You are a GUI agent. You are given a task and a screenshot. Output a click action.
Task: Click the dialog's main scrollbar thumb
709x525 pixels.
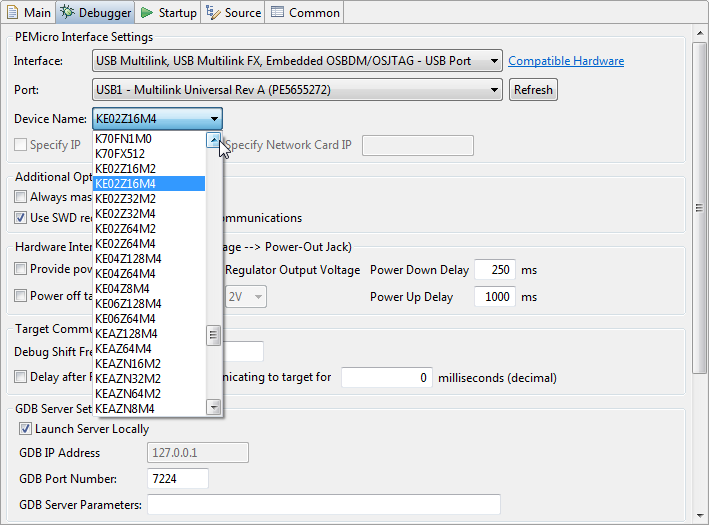point(700,208)
